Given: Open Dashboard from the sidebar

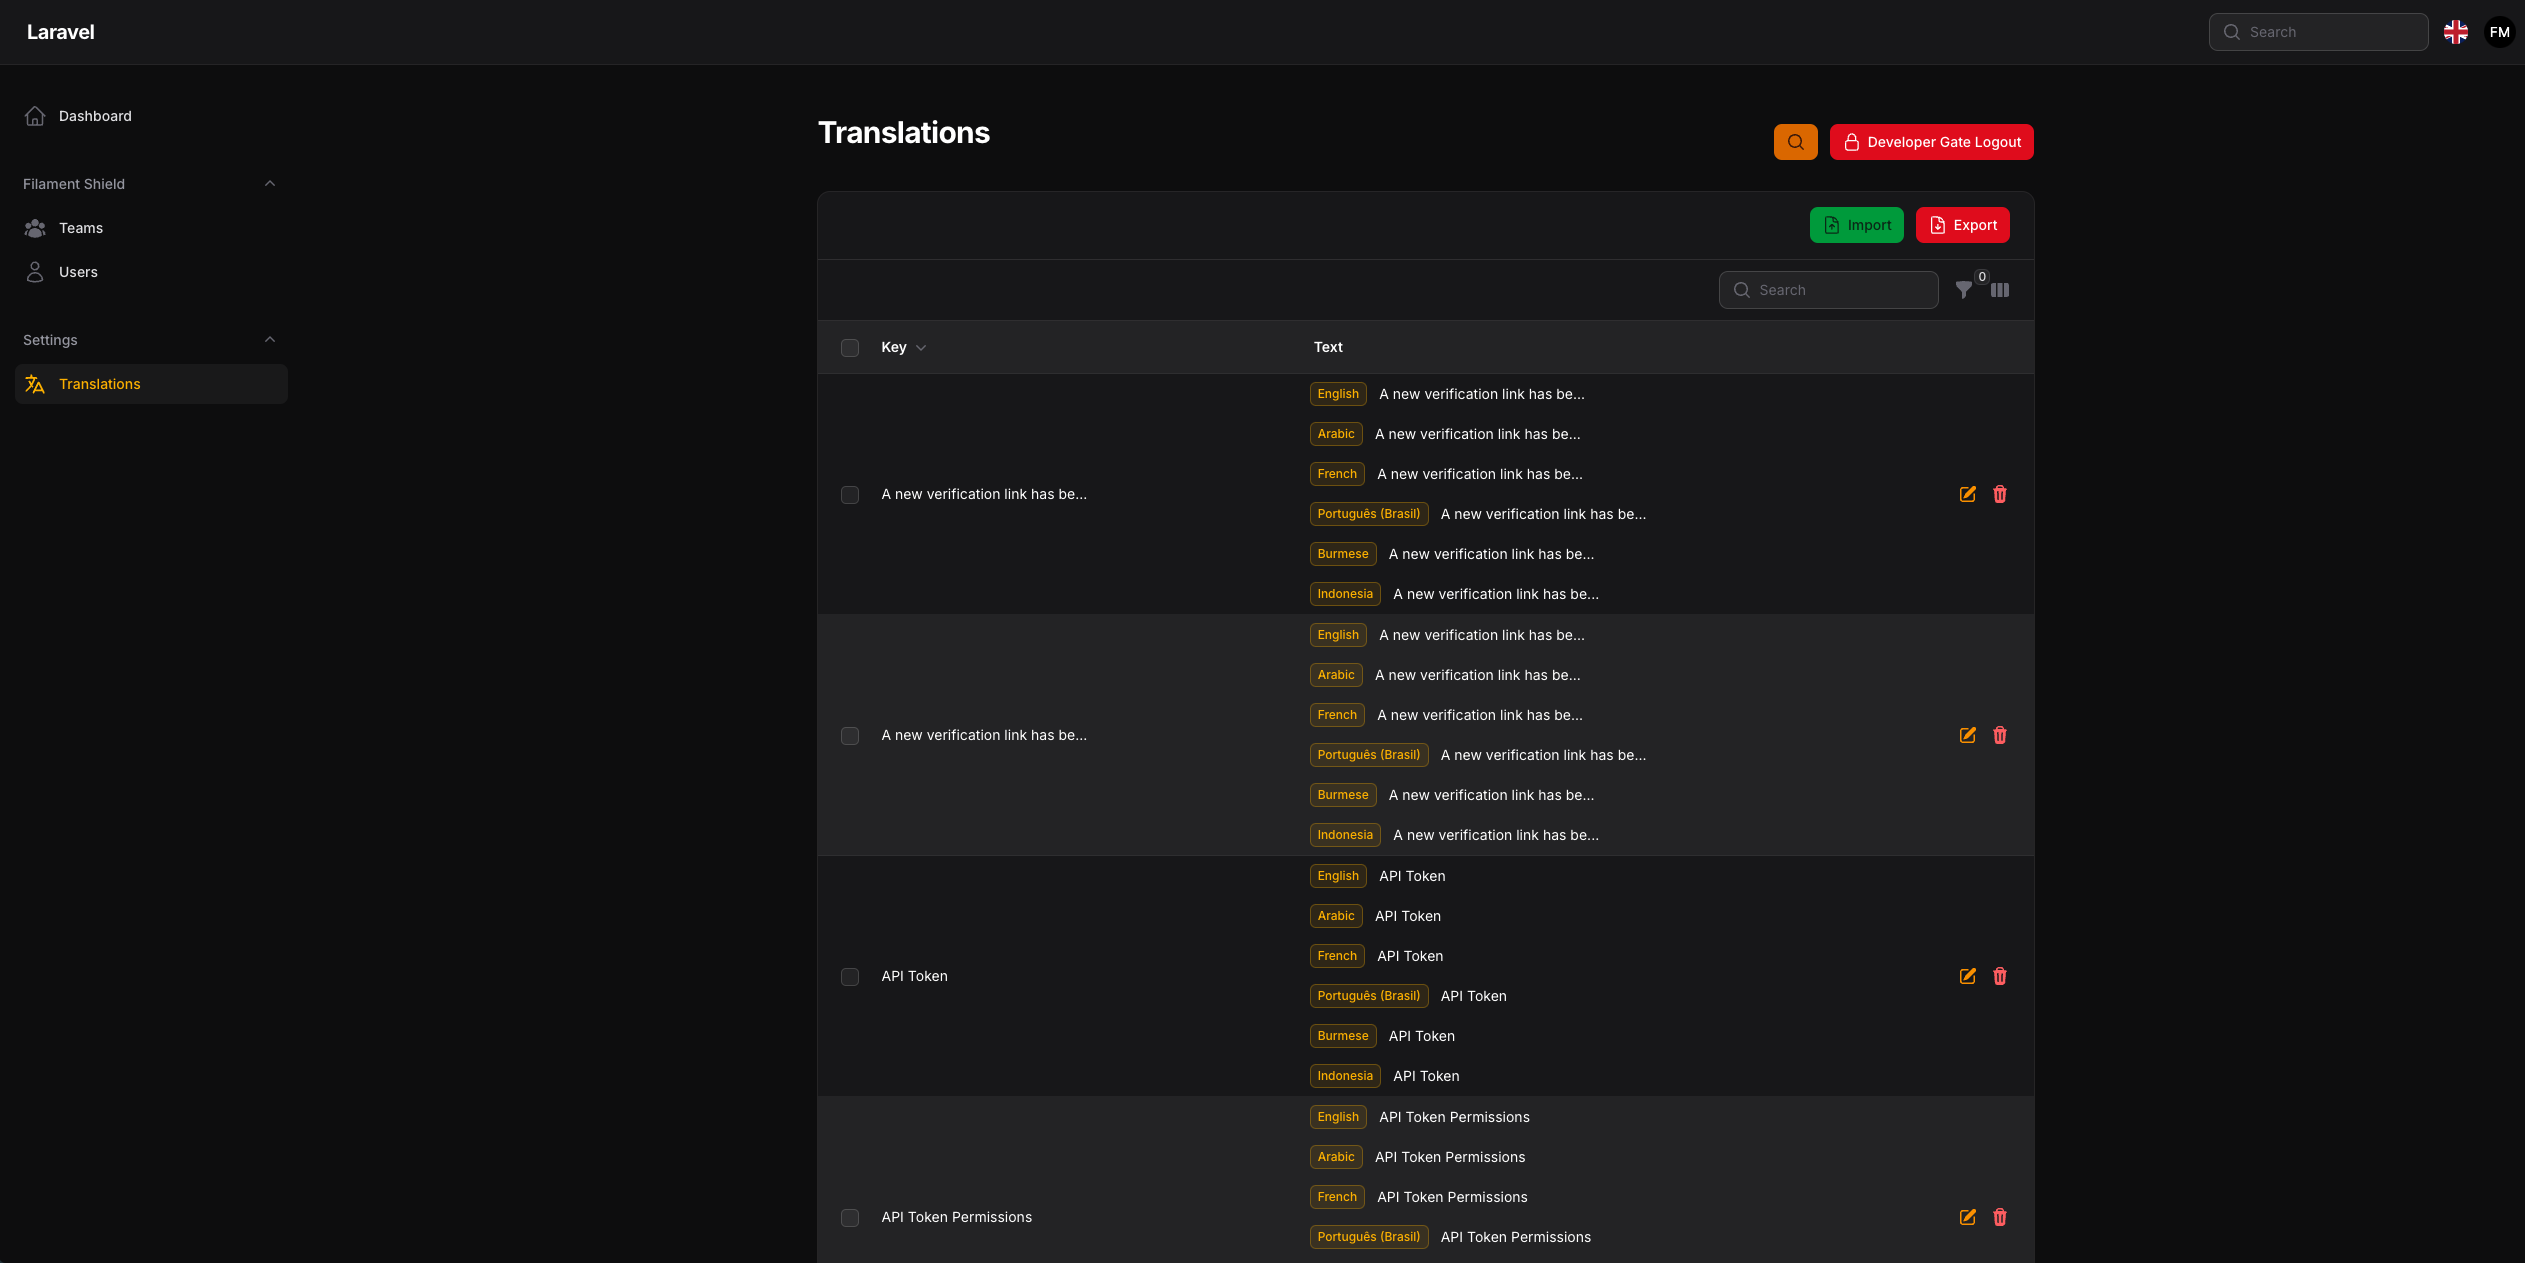Looking at the screenshot, I should pos(95,116).
